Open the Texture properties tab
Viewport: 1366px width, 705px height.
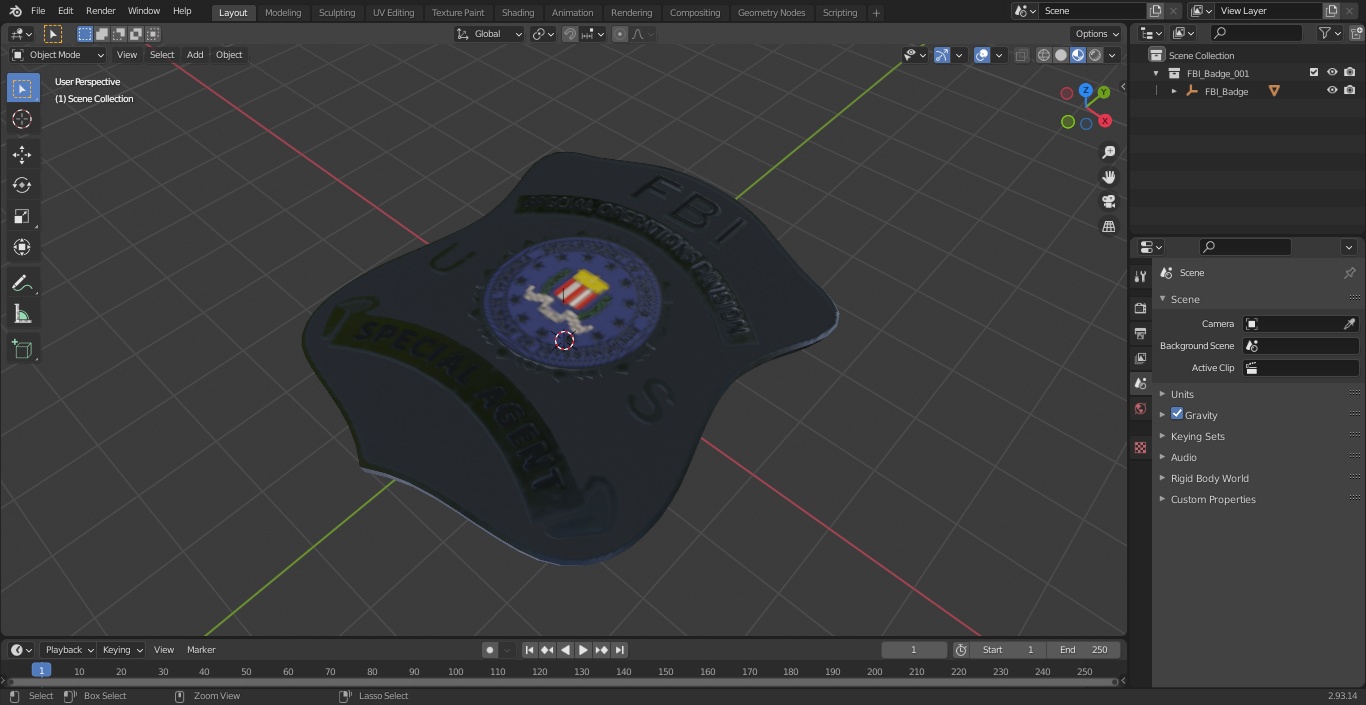pyautogui.click(x=1140, y=447)
